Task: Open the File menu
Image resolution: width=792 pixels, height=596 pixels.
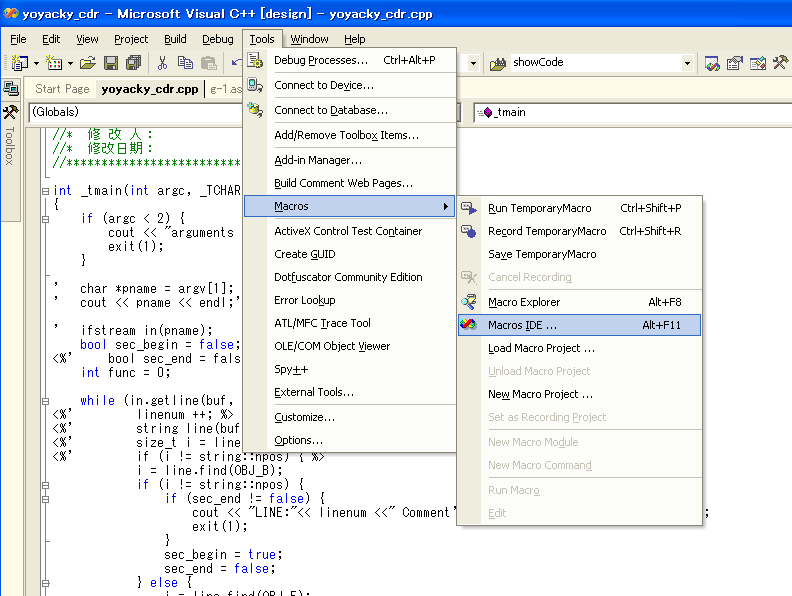Action: (18, 39)
